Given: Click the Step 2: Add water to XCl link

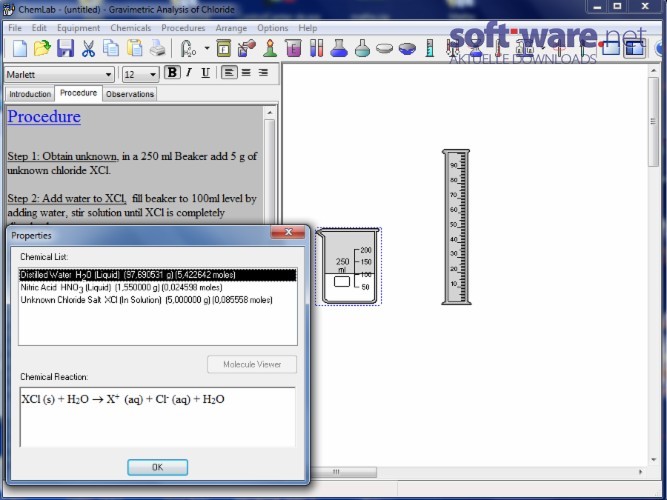Looking at the screenshot, I should (67, 198).
